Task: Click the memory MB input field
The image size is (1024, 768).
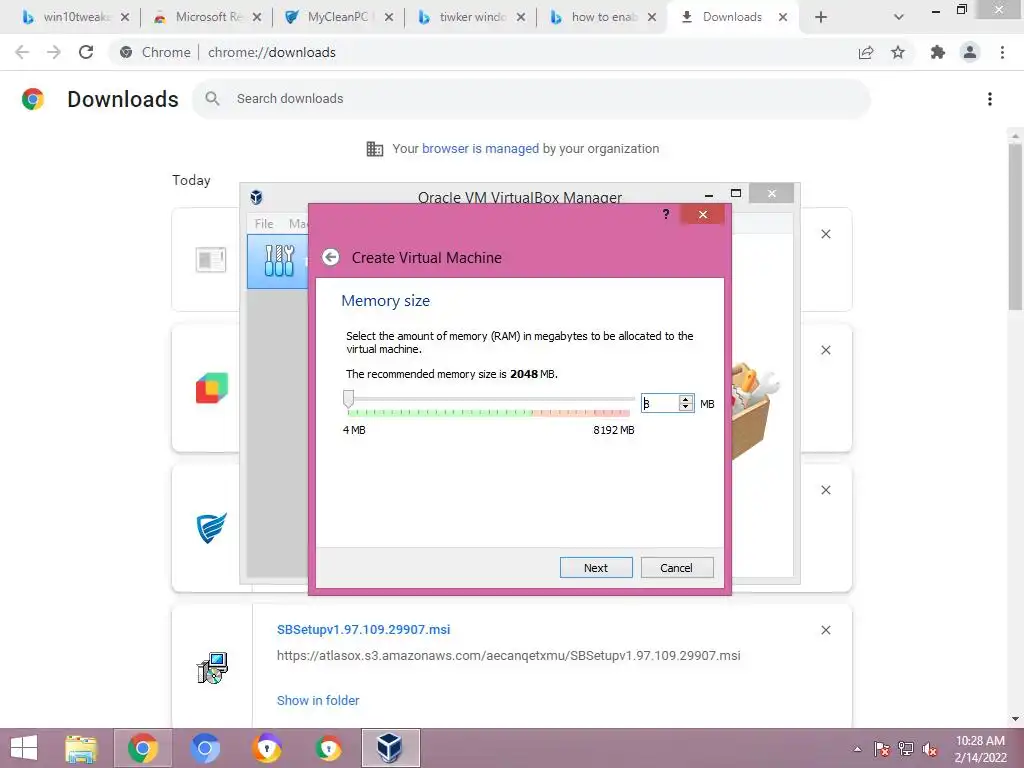Action: (x=660, y=404)
